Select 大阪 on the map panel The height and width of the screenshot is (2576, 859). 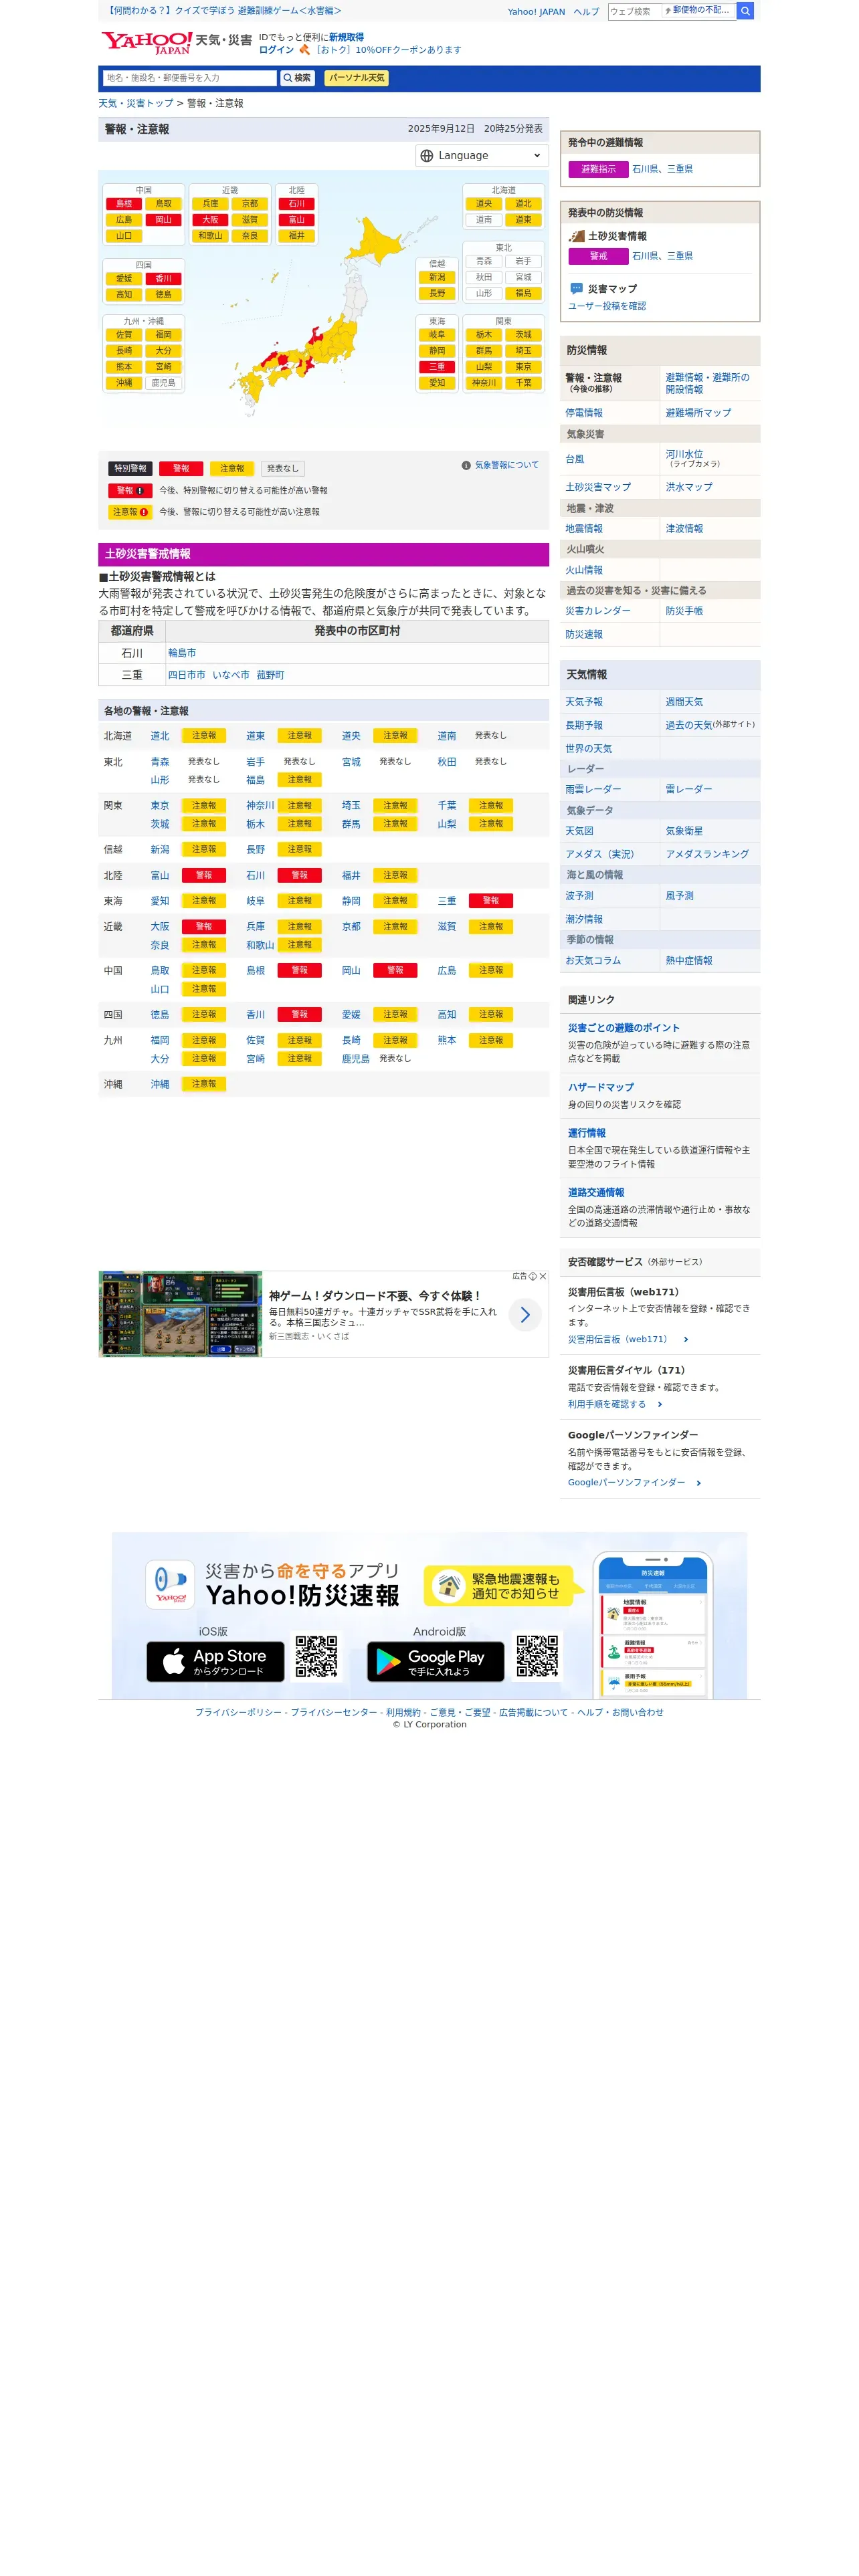click(x=210, y=220)
